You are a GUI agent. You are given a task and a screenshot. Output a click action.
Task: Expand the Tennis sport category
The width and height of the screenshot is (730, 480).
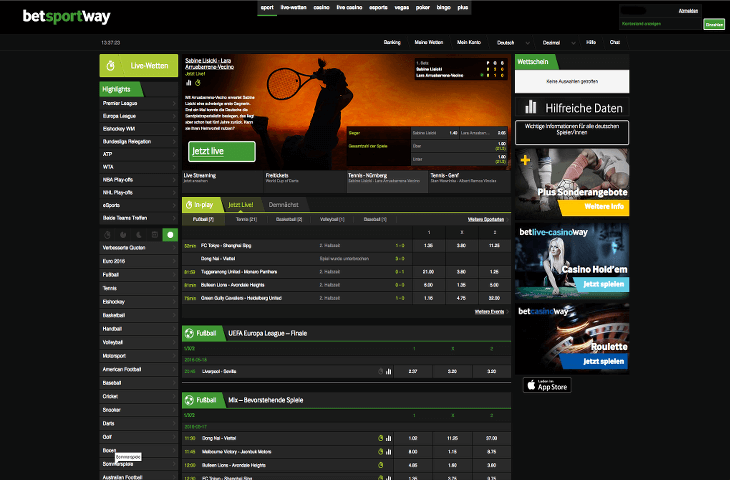click(x=139, y=288)
